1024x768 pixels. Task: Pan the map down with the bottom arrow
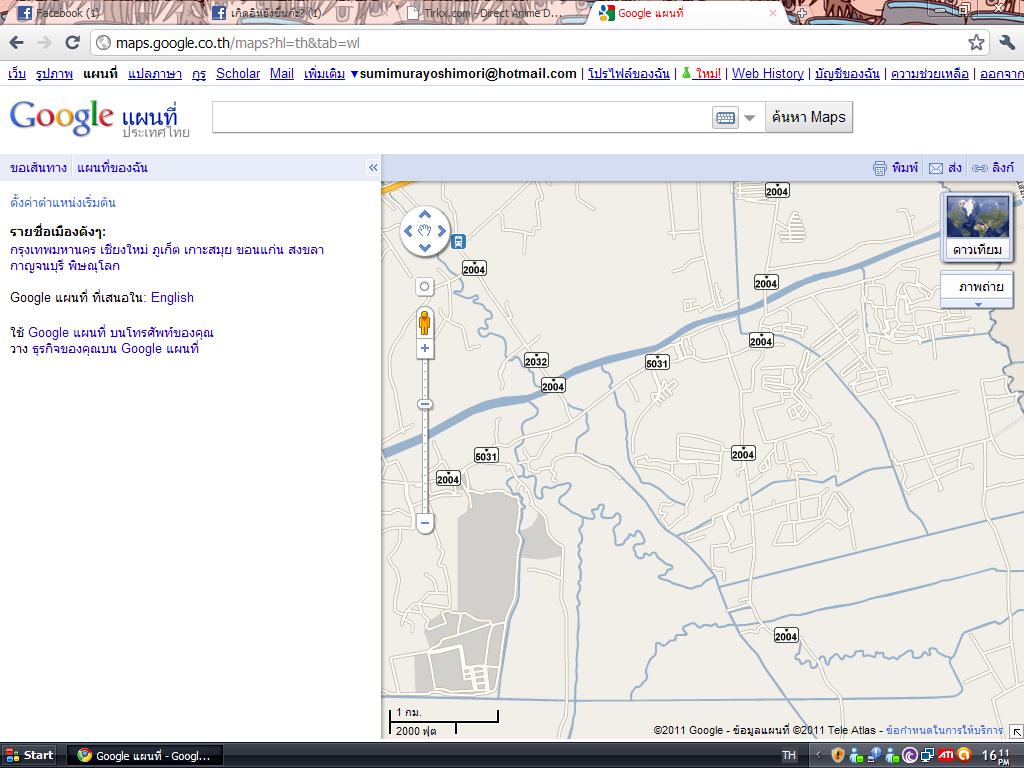pyautogui.click(x=424, y=247)
